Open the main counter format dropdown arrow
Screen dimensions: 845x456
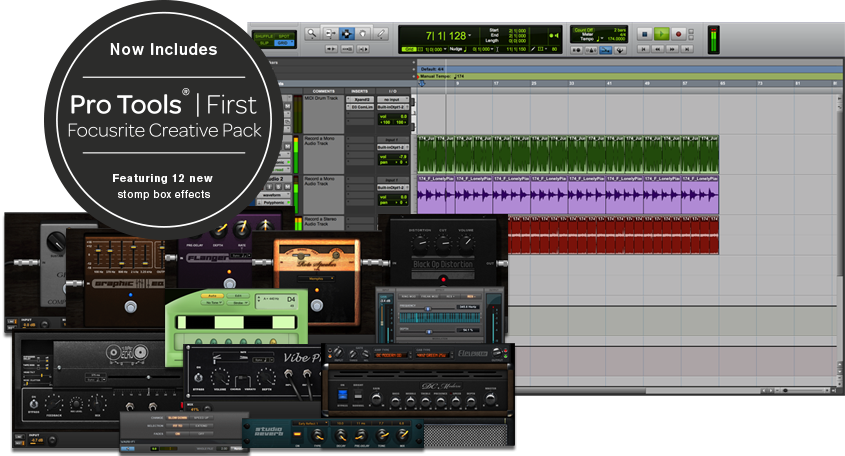469,36
